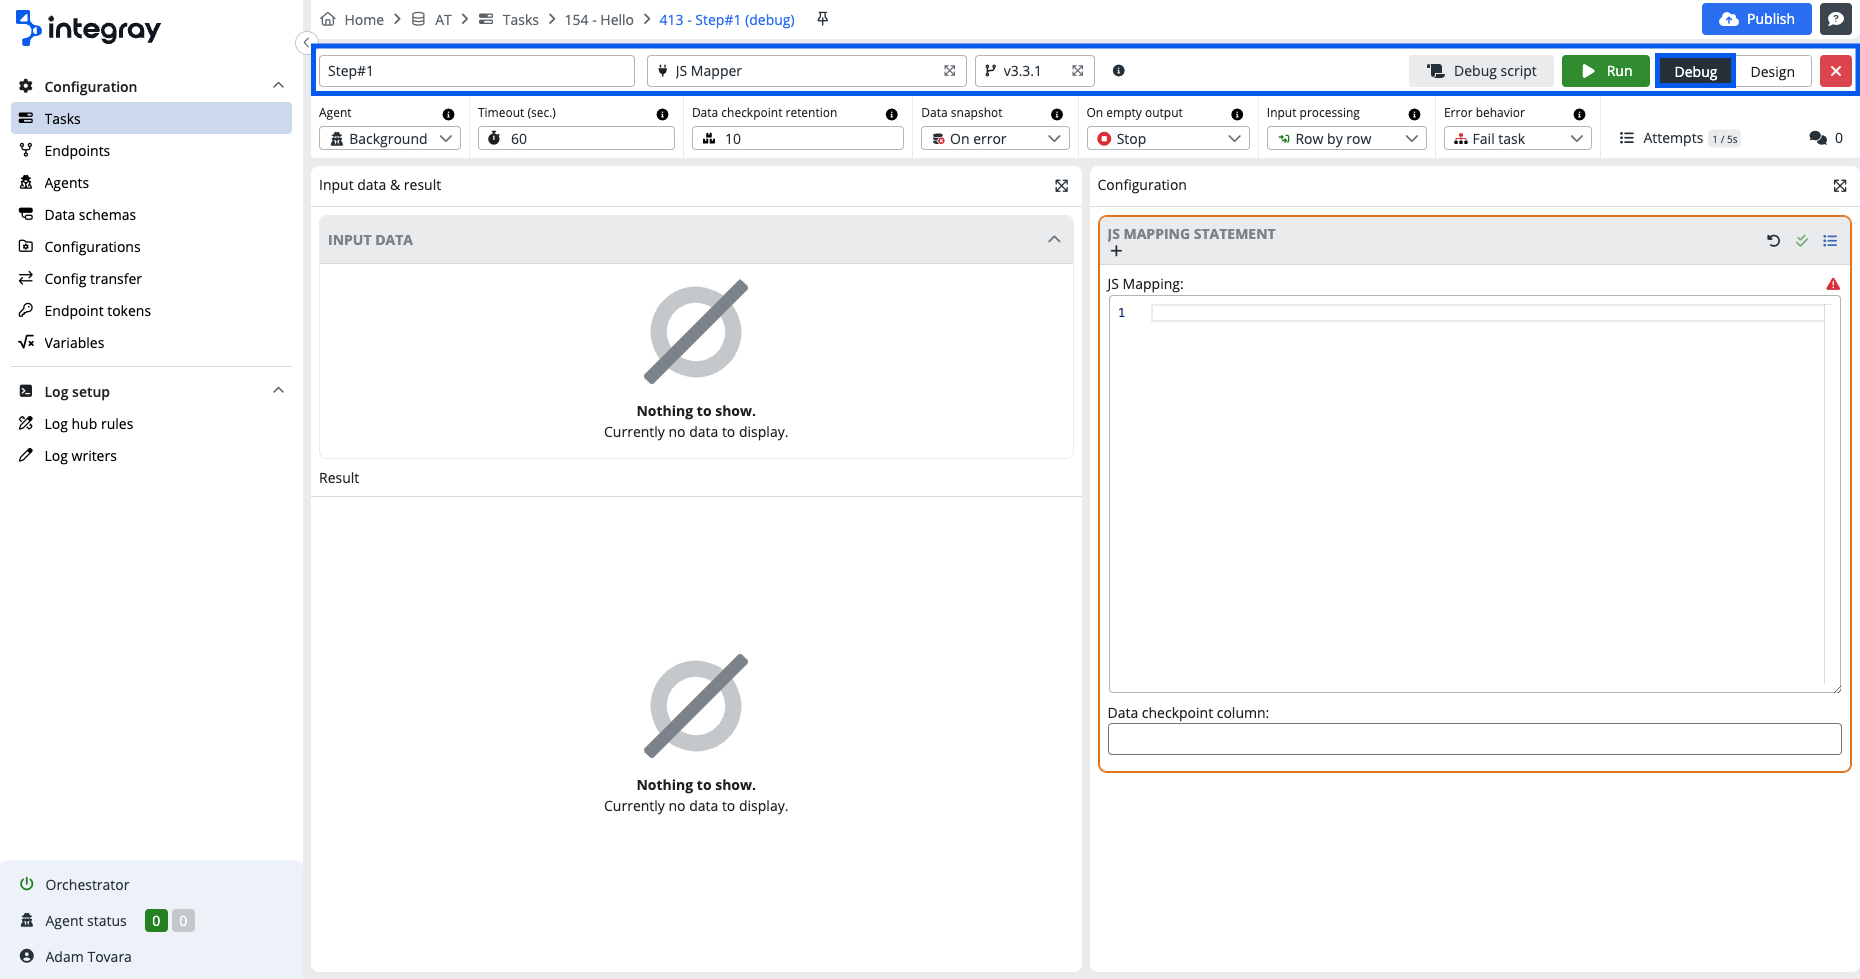Open the list icon in JS Mapping header
The height and width of the screenshot is (979, 1860).
tap(1830, 241)
